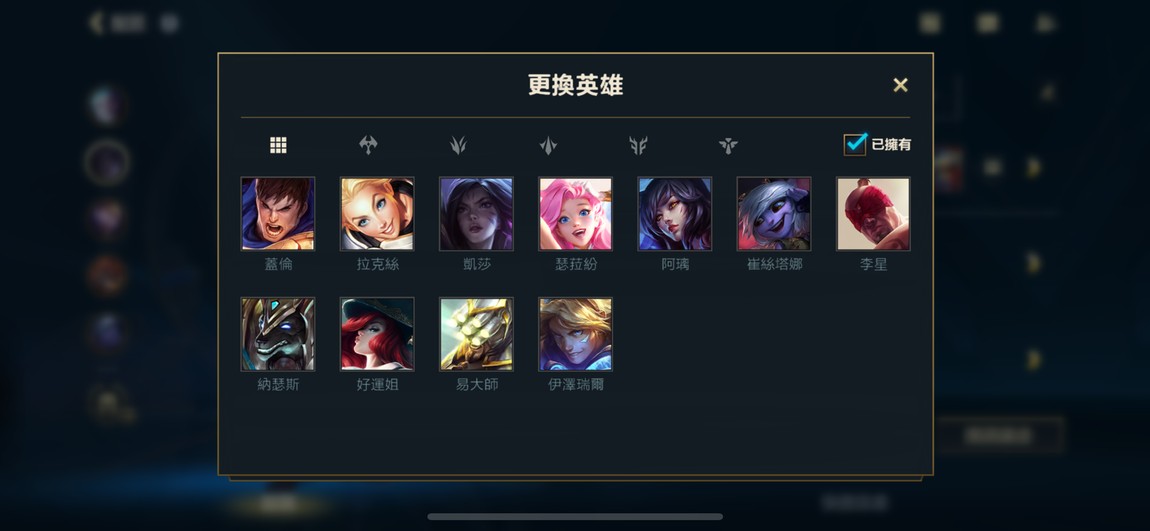Select 崔絲塔娜 champion portrait
1150x531 pixels.
pos(774,213)
